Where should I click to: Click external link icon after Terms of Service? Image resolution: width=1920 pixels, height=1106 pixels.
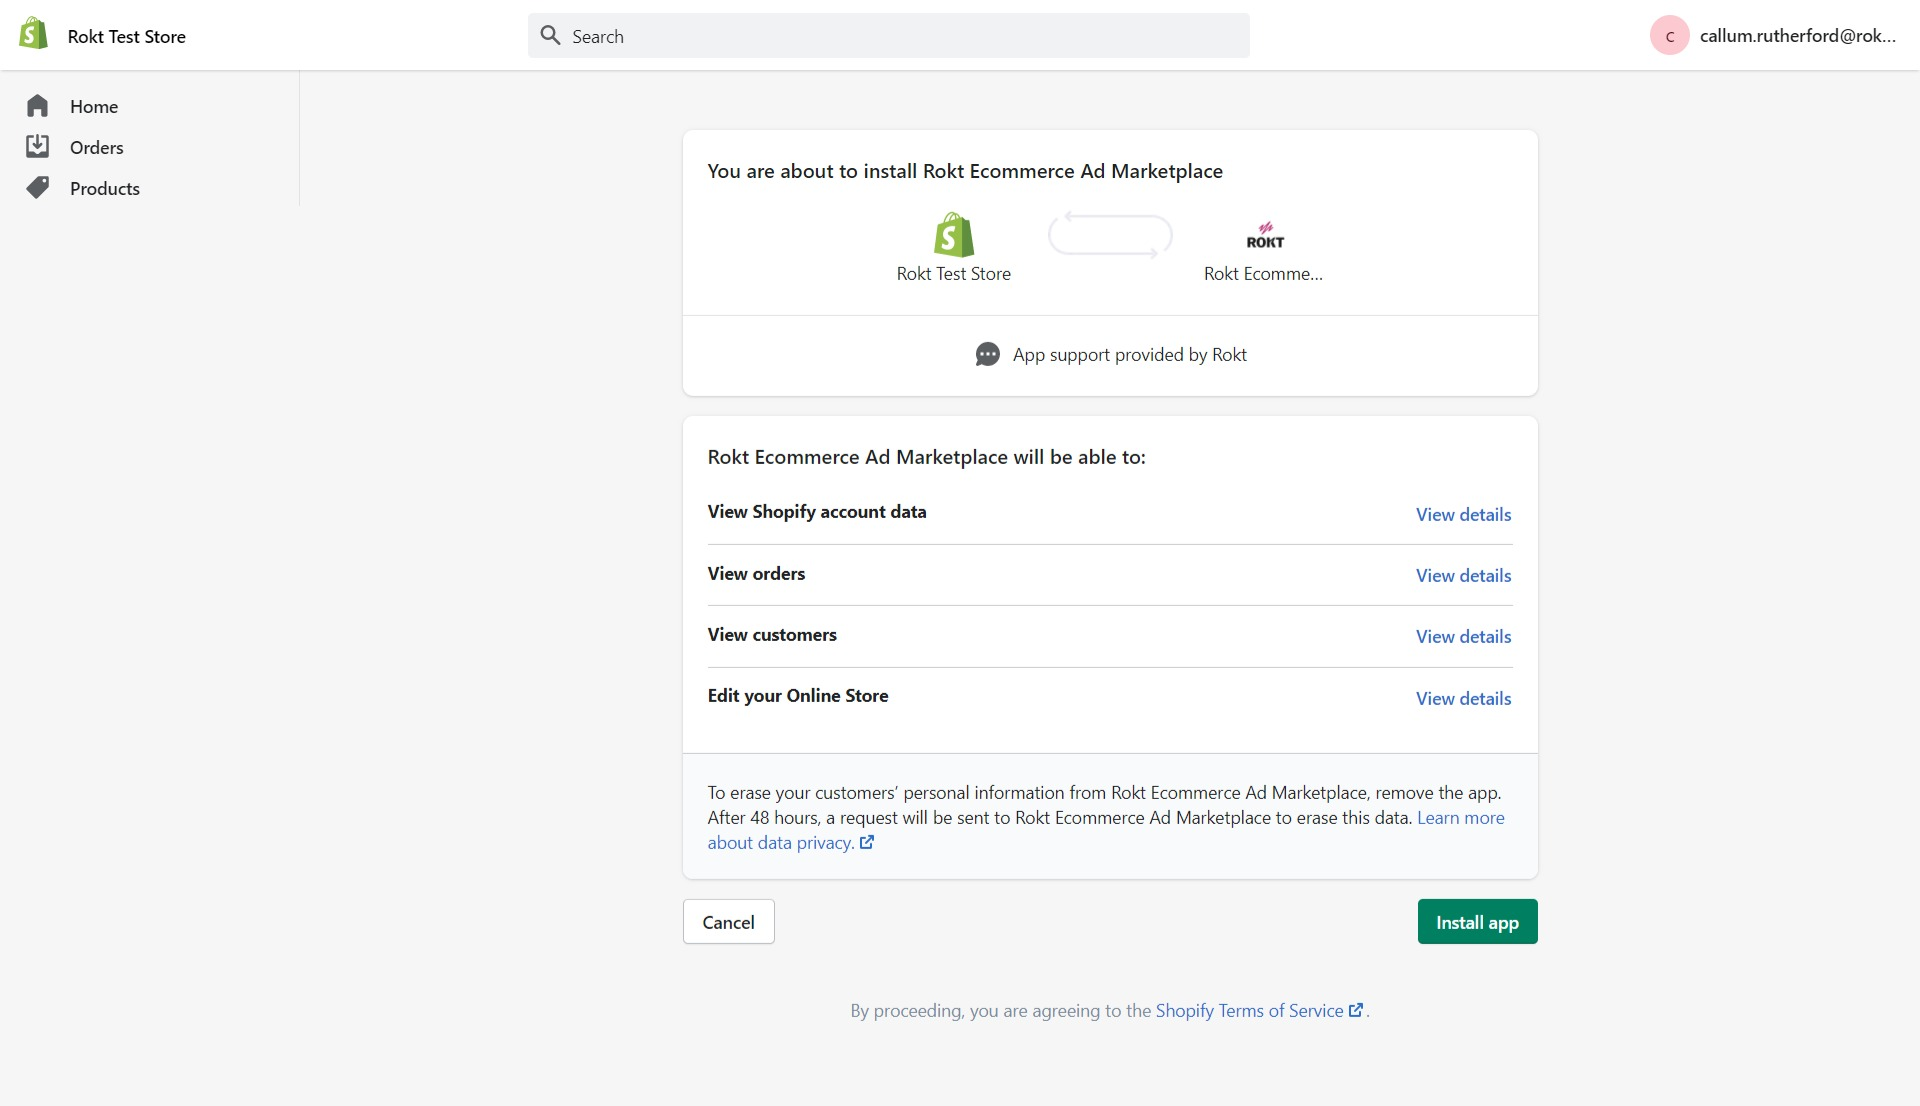point(1356,1011)
